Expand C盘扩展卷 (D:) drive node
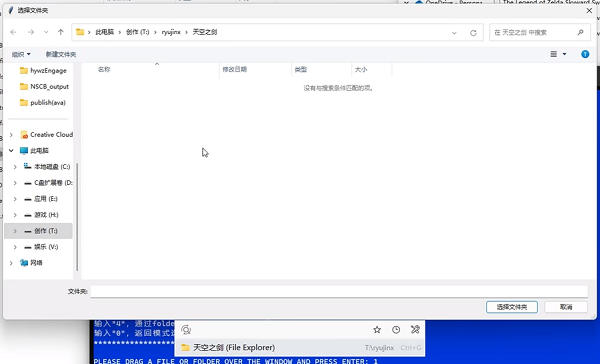 click(x=15, y=183)
